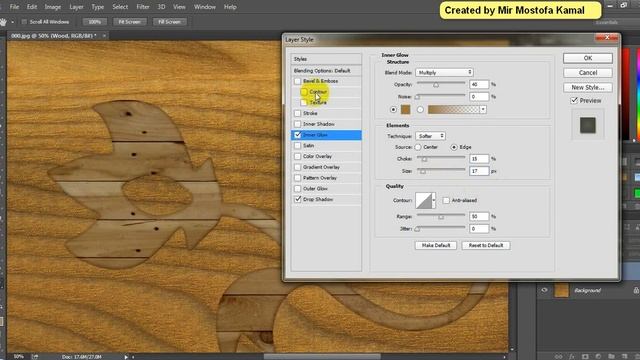This screenshot has height=360, width=640.
Task: Click the Choke value field
Action: [479, 159]
